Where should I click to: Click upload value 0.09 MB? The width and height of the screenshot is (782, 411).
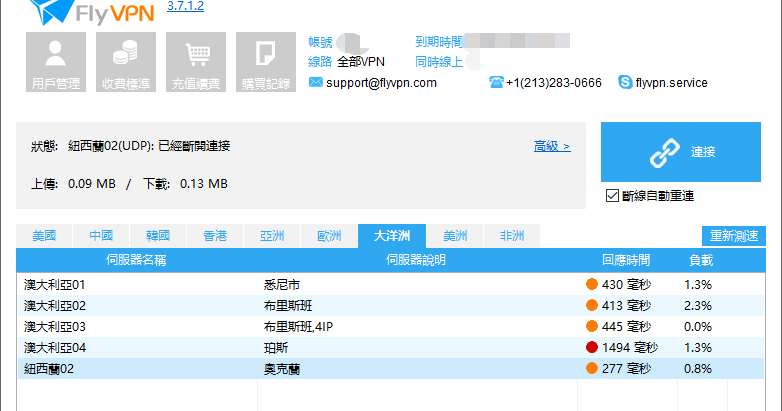tap(92, 184)
